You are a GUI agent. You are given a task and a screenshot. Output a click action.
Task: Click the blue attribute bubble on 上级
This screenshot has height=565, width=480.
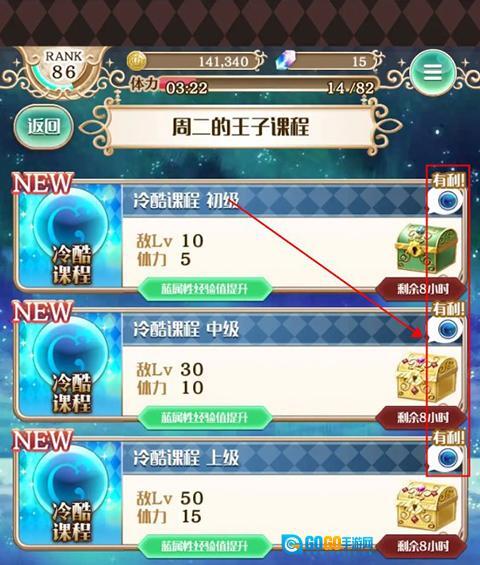(x=446, y=458)
